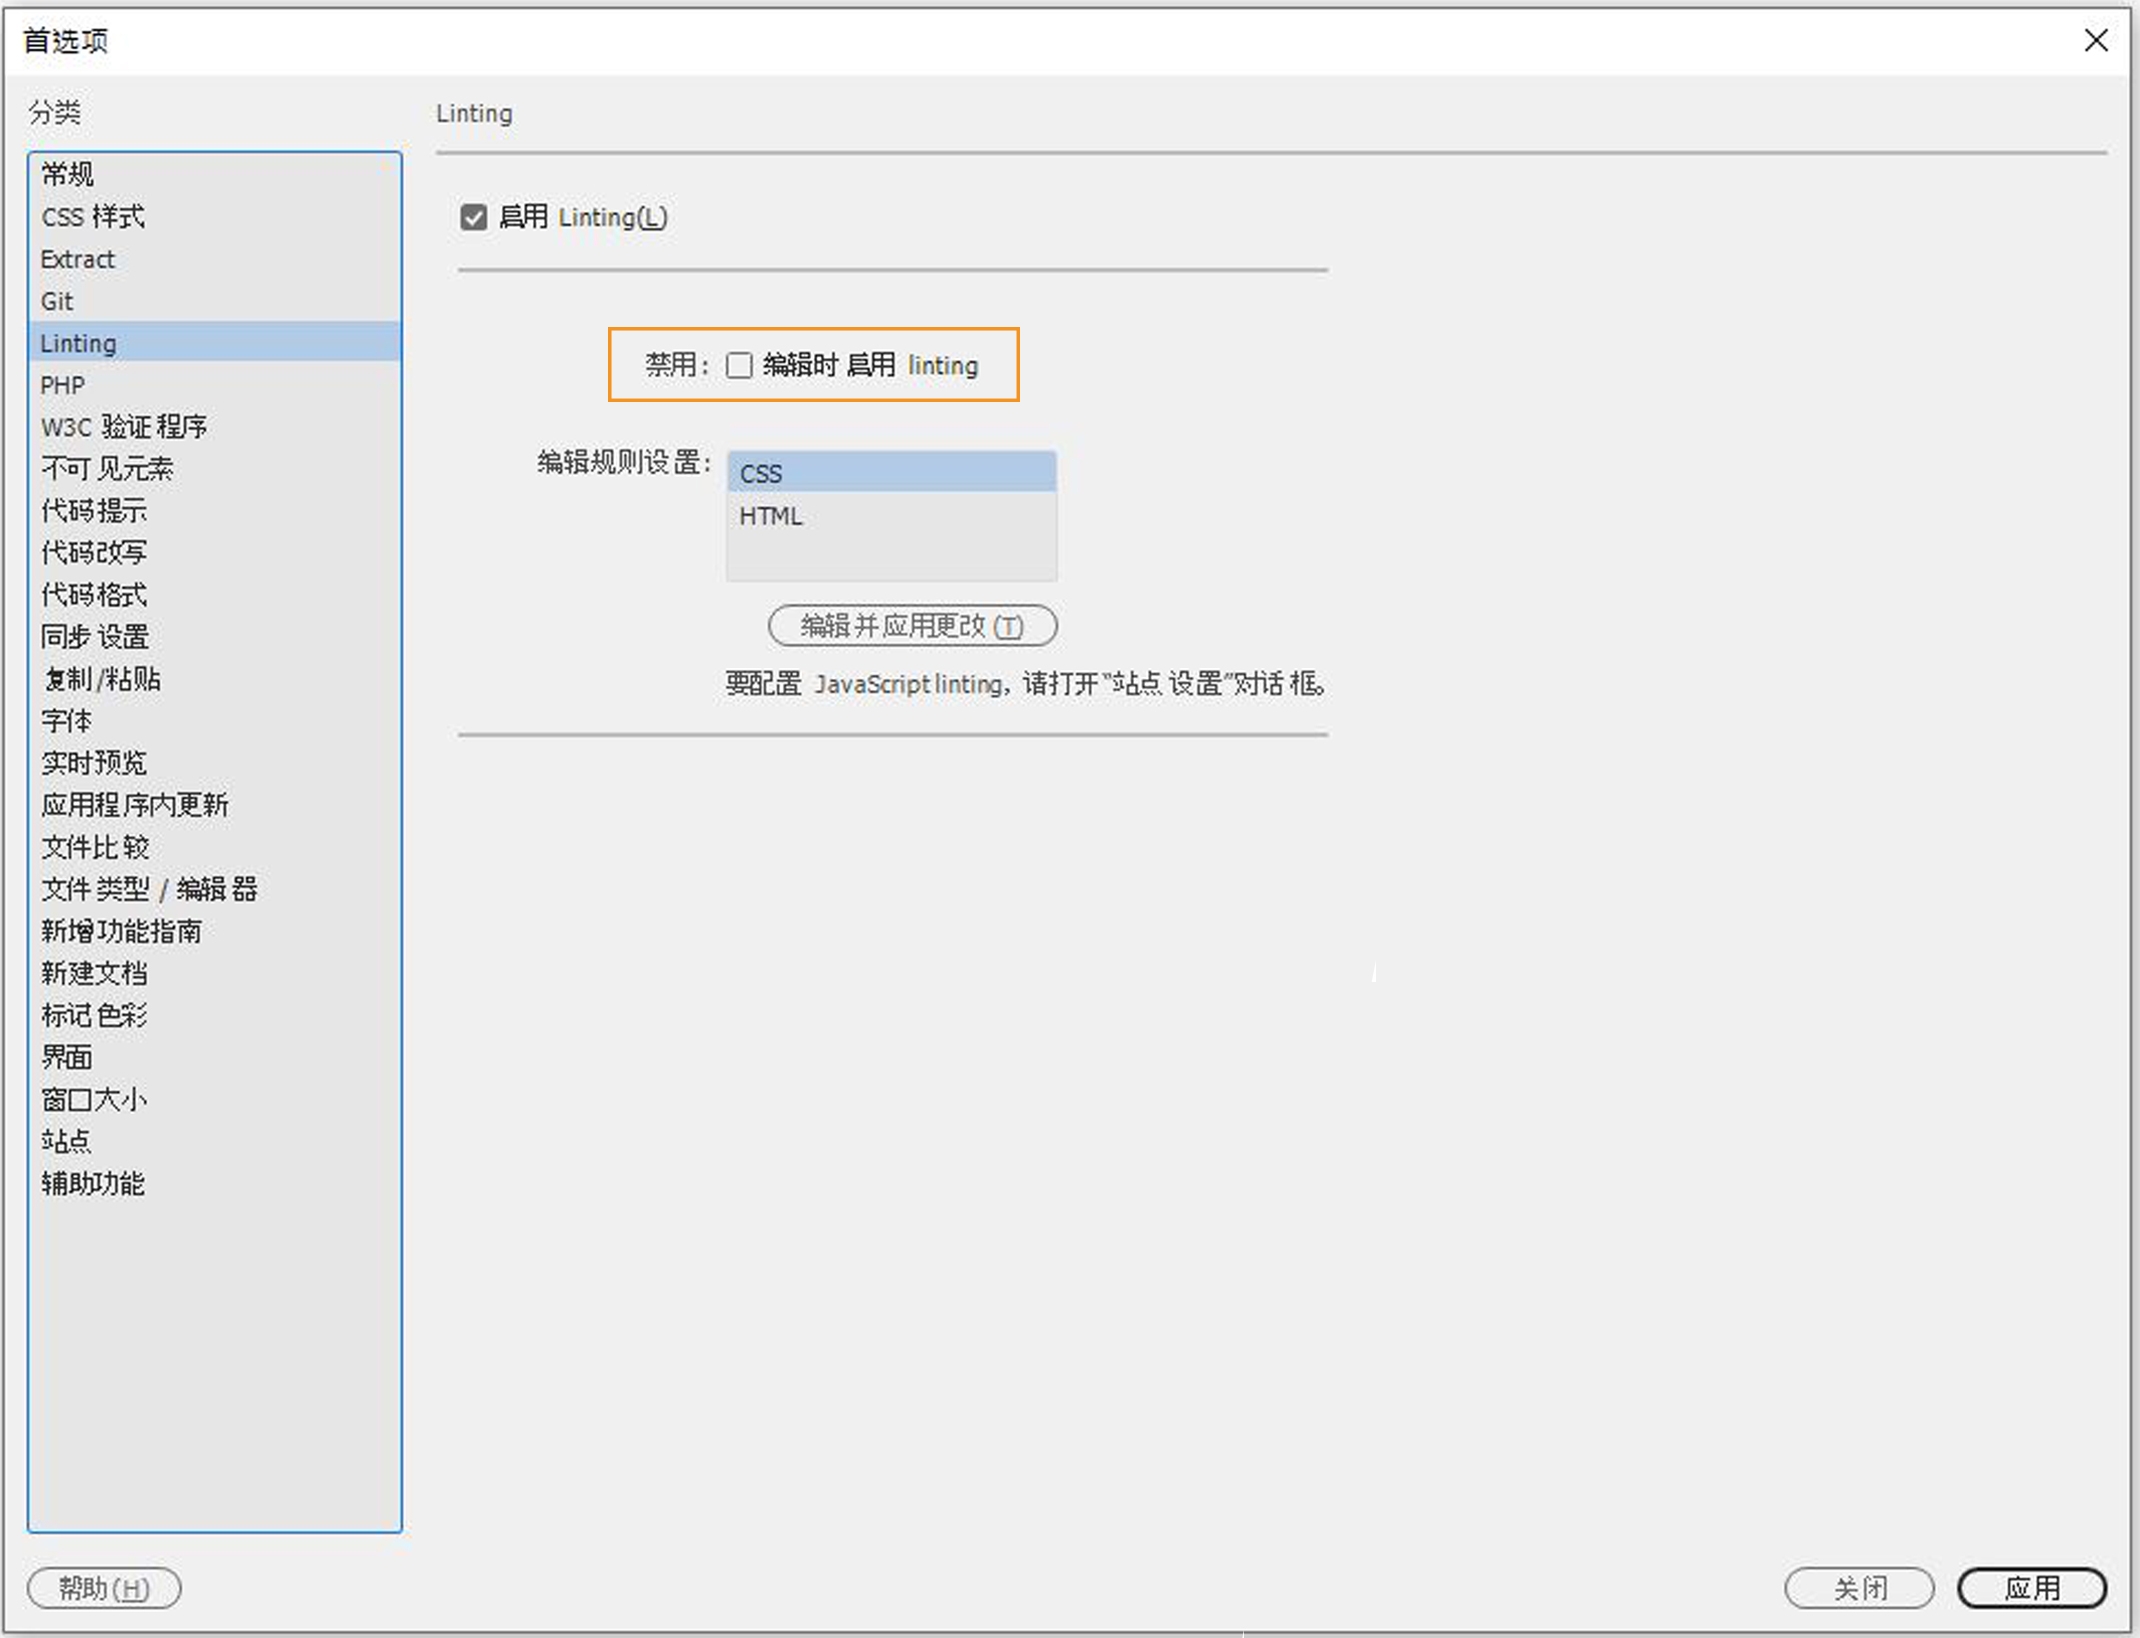This screenshot has width=2140, height=1638.
Task: Open the Help dialog via 帮助 button
Action: (x=103, y=1587)
